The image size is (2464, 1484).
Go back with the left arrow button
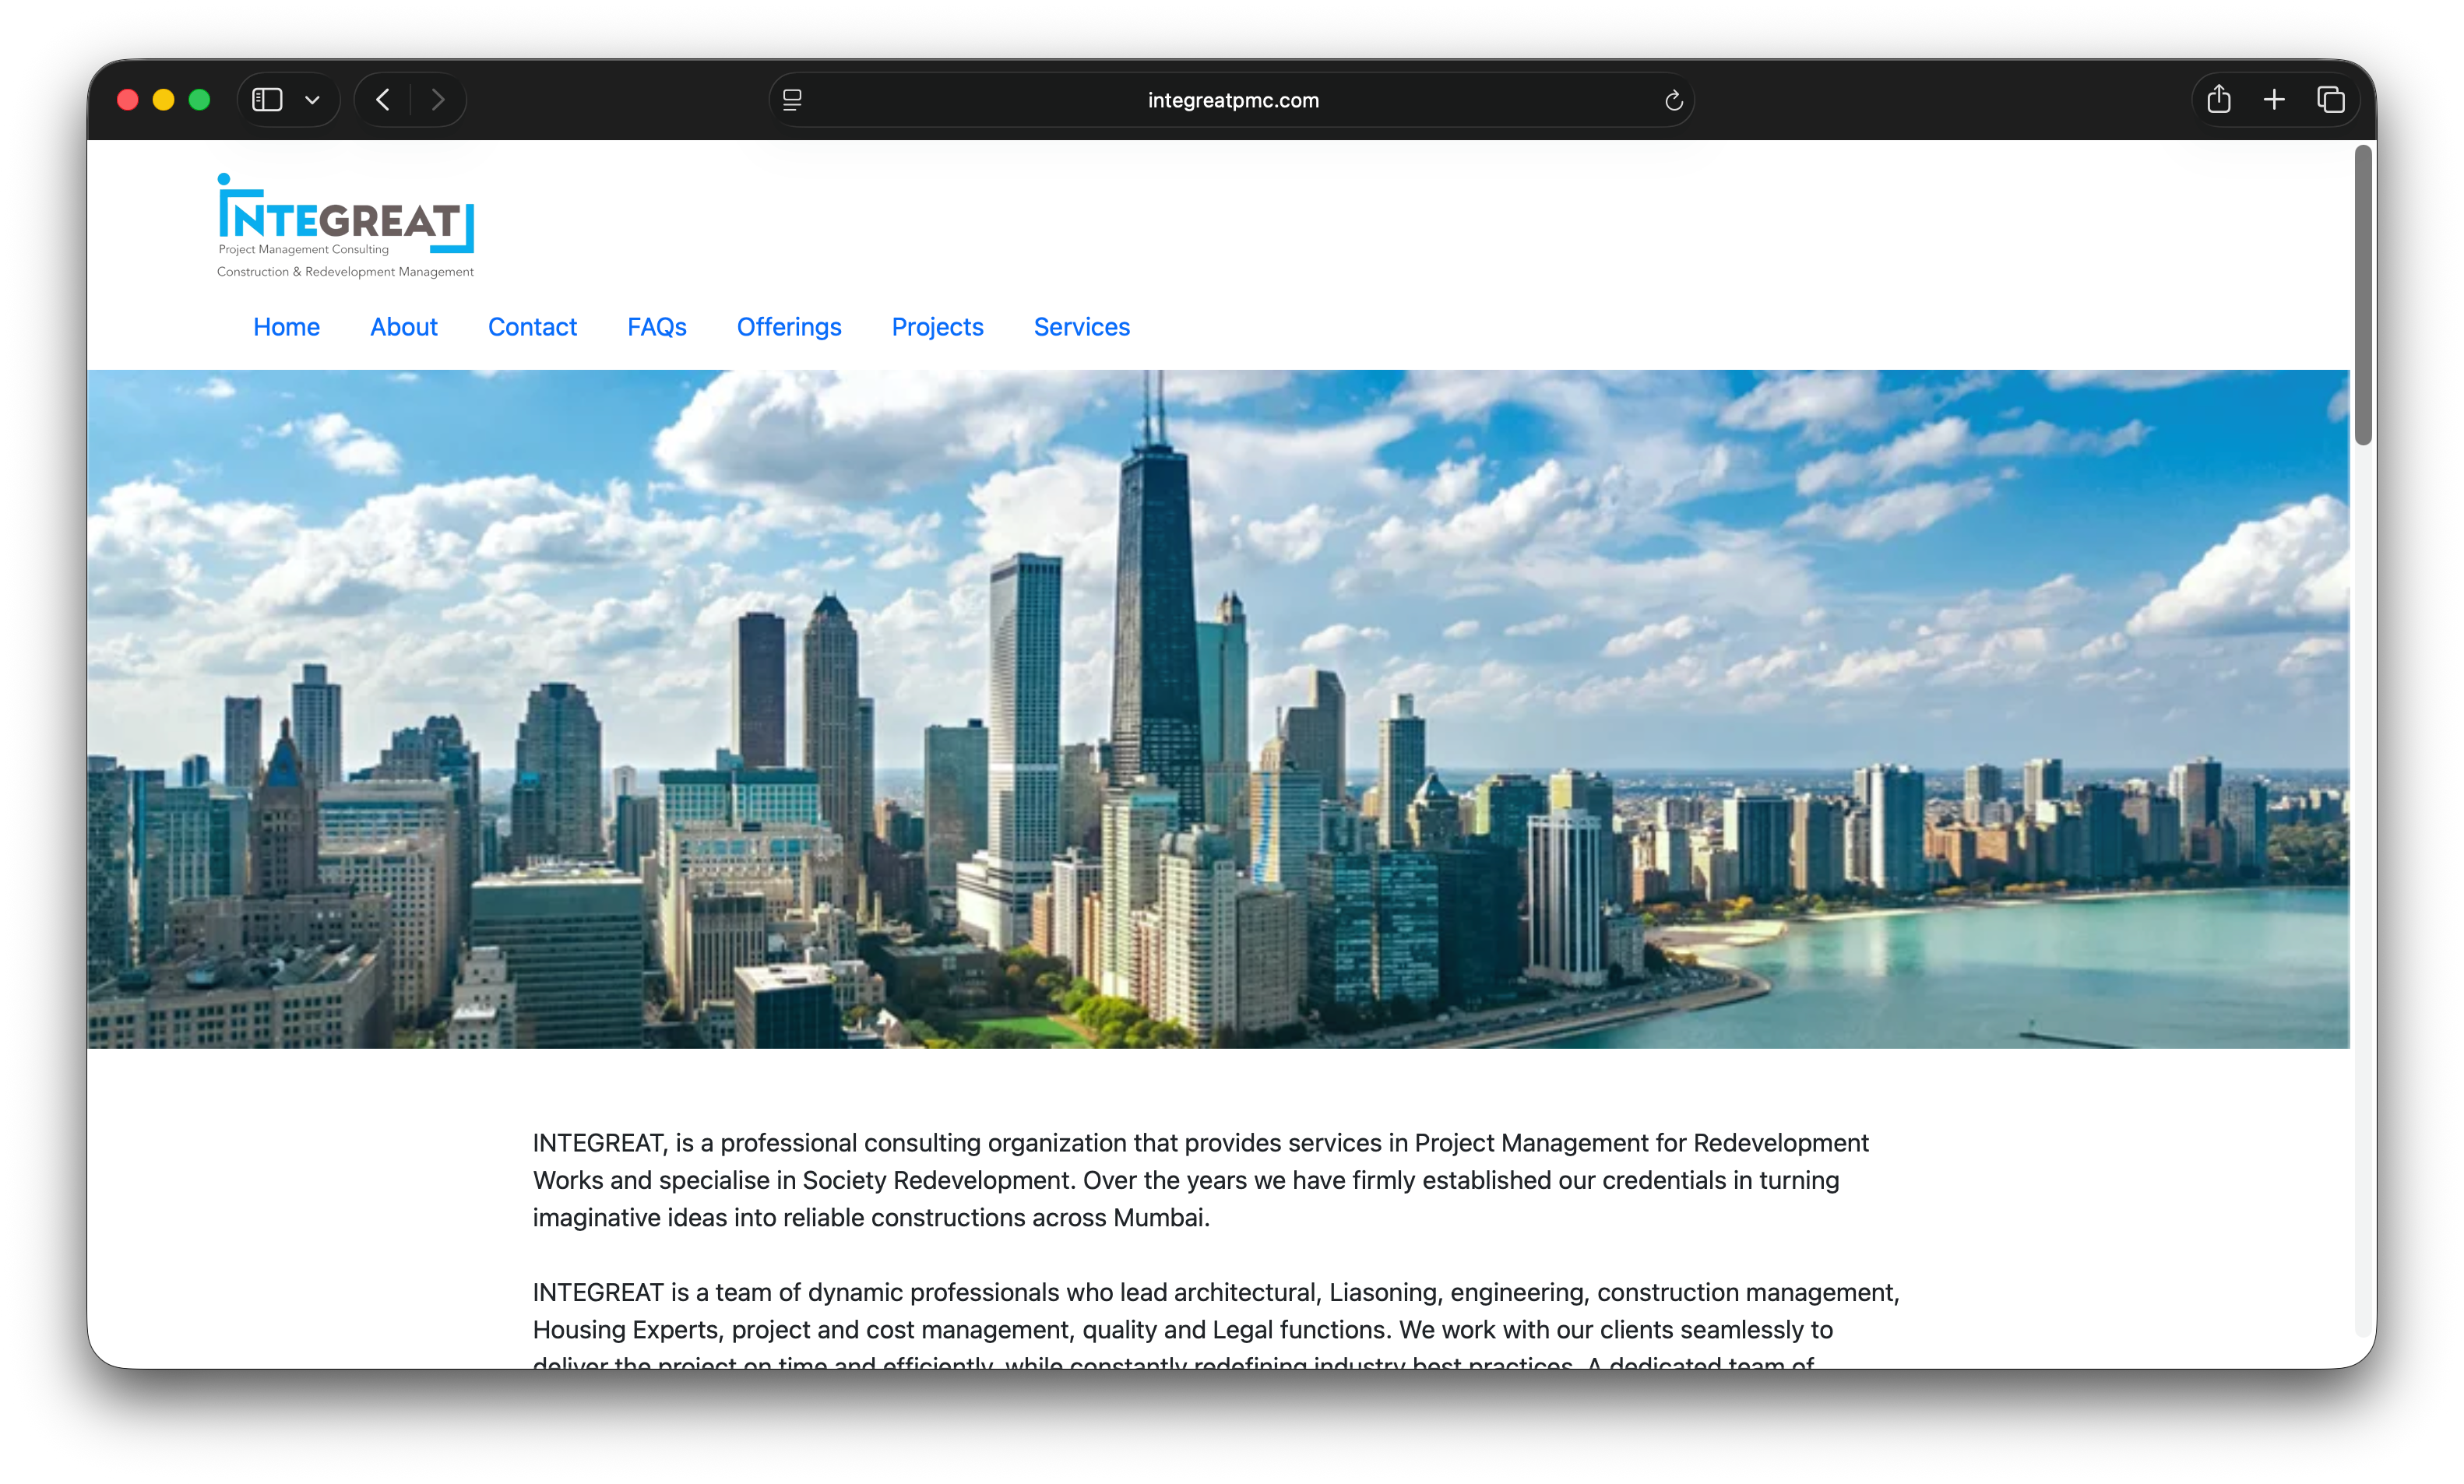(383, 100)
